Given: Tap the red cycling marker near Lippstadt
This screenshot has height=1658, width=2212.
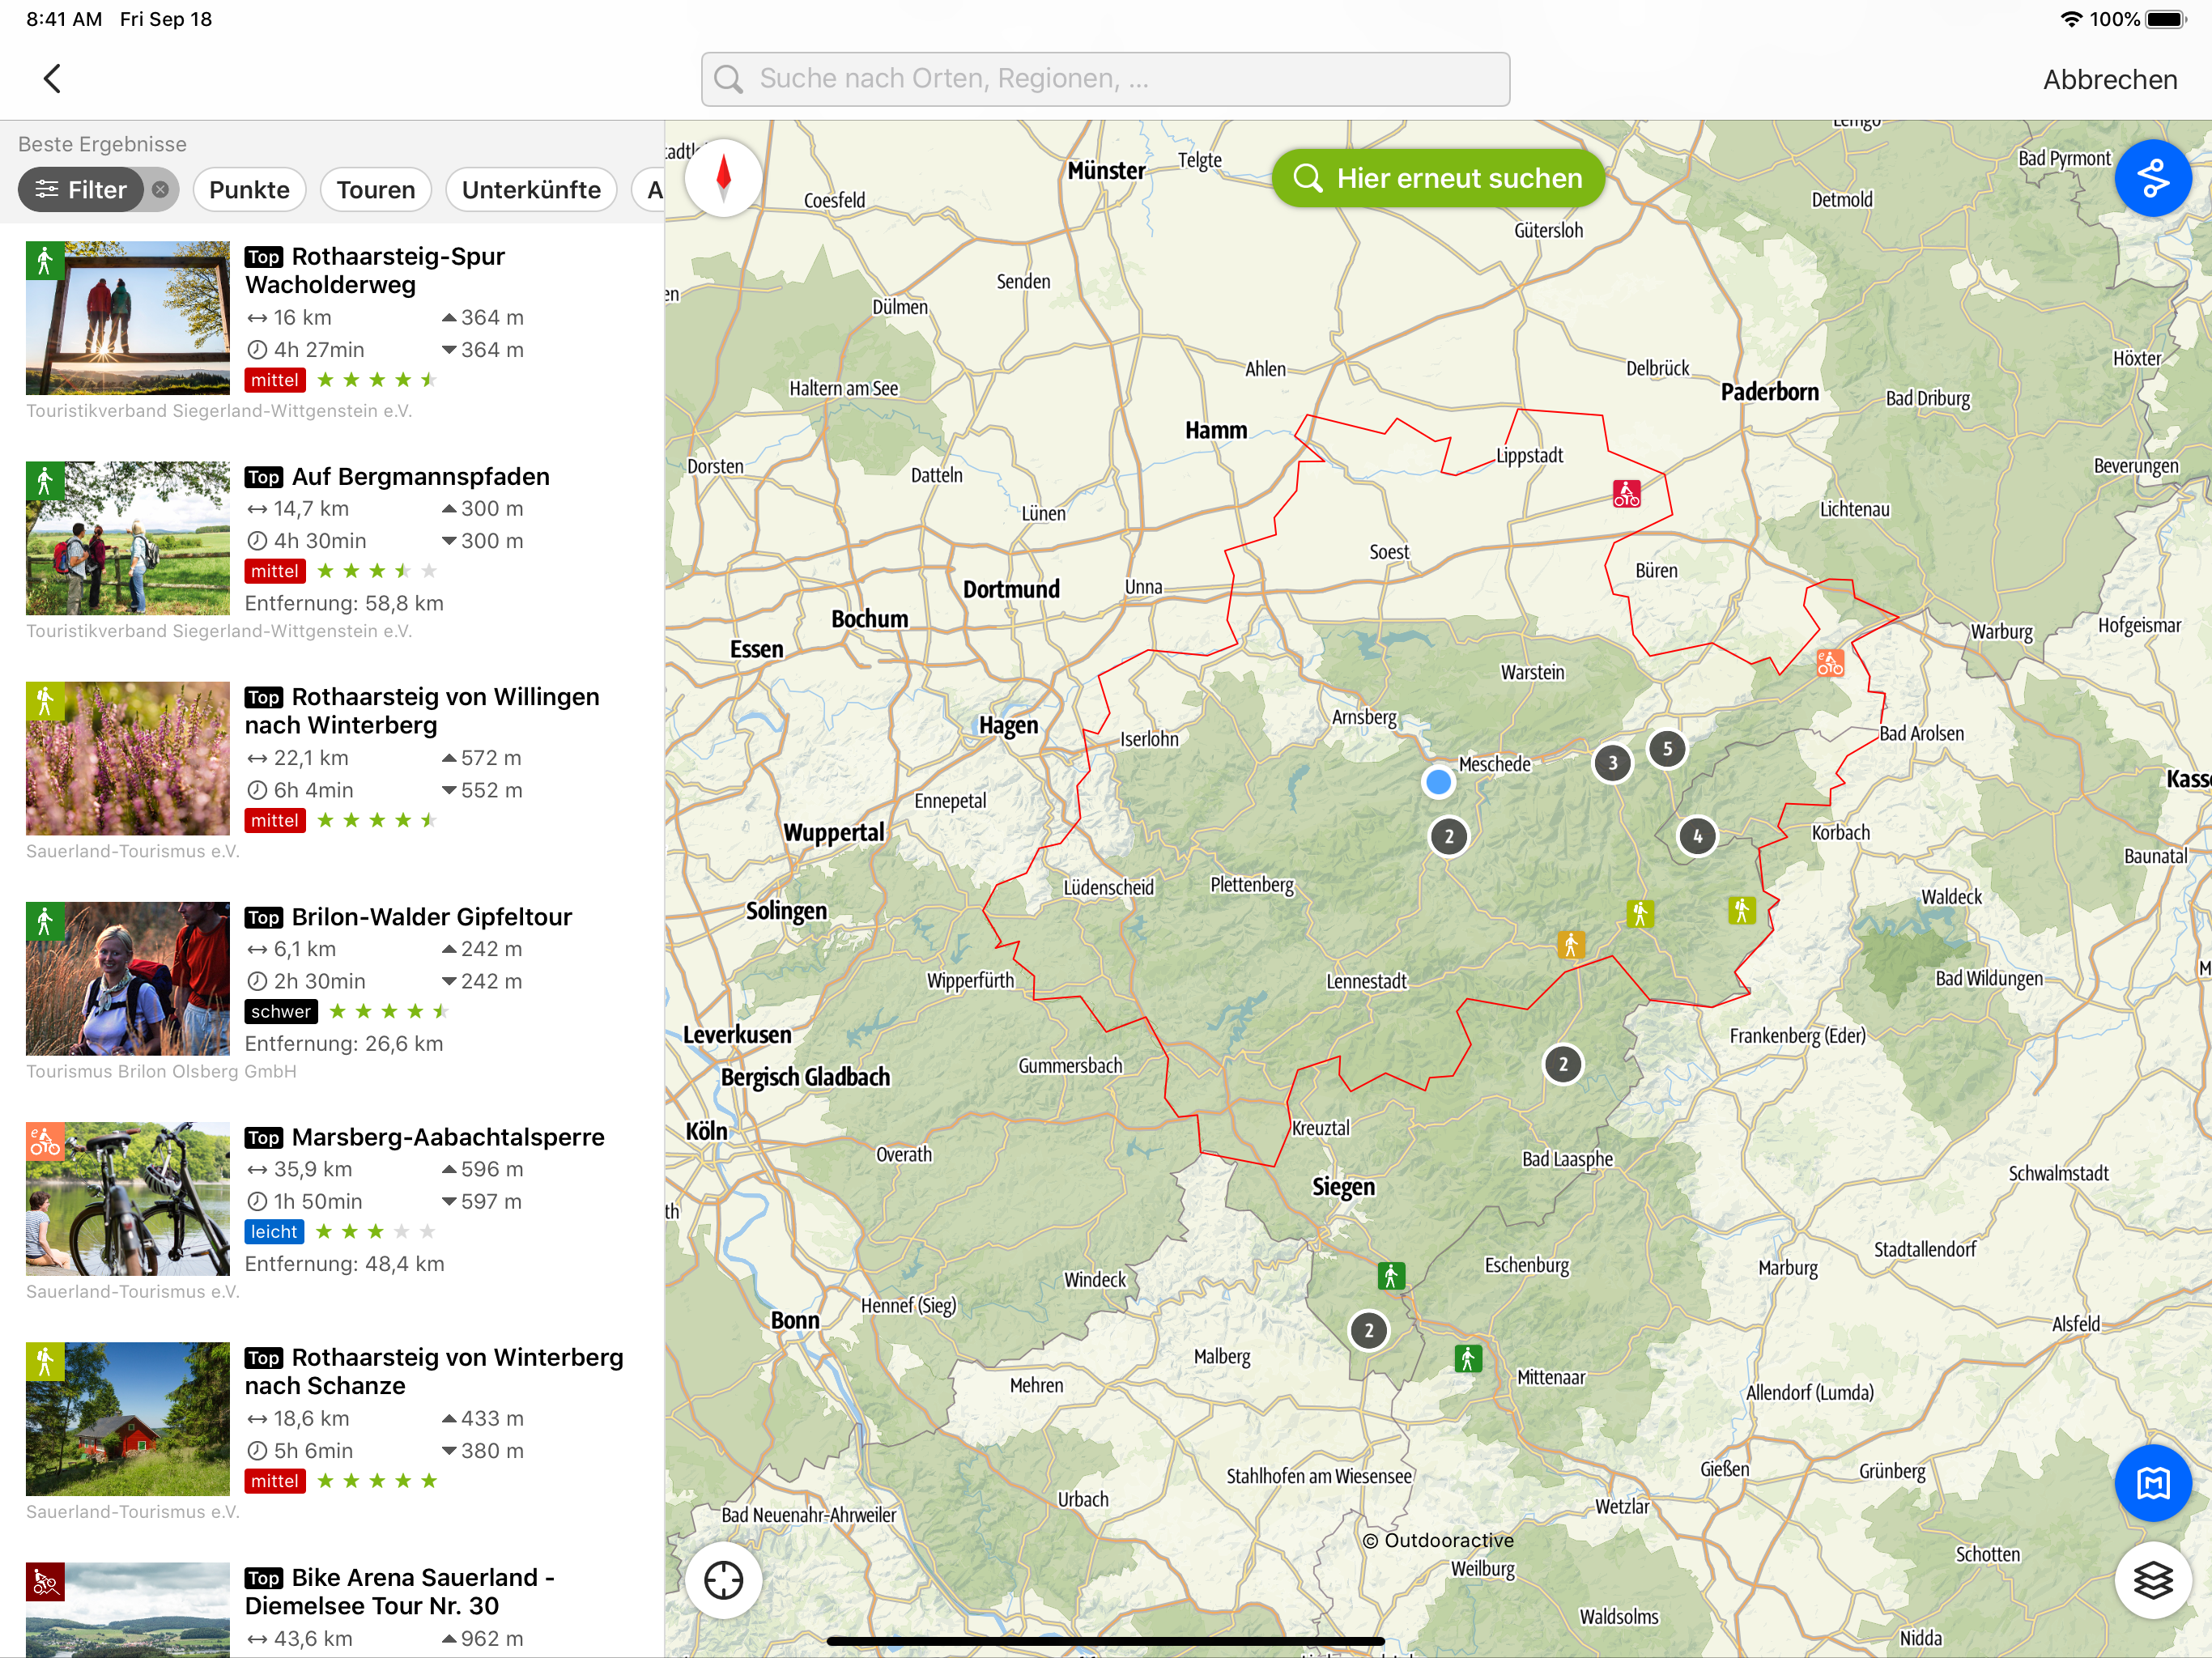Looking at the screenshot, I should point(1626,494).
